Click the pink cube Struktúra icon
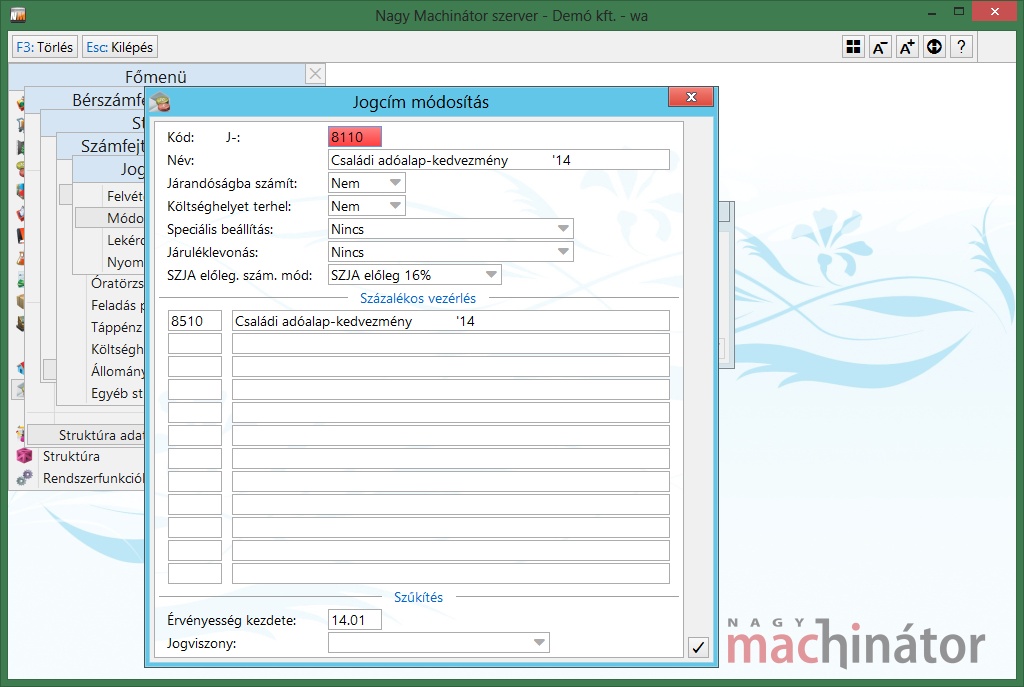 coord(24,456)
